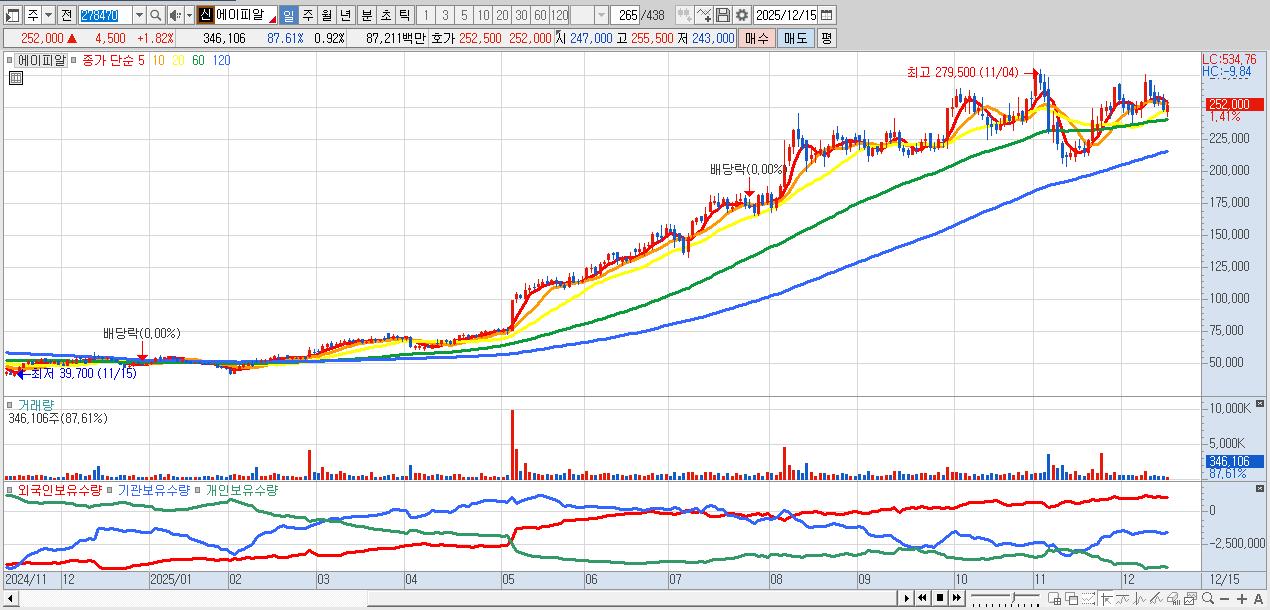Click the 전 button beside stock code
The image size is (1270, 610).
point(66,15)
